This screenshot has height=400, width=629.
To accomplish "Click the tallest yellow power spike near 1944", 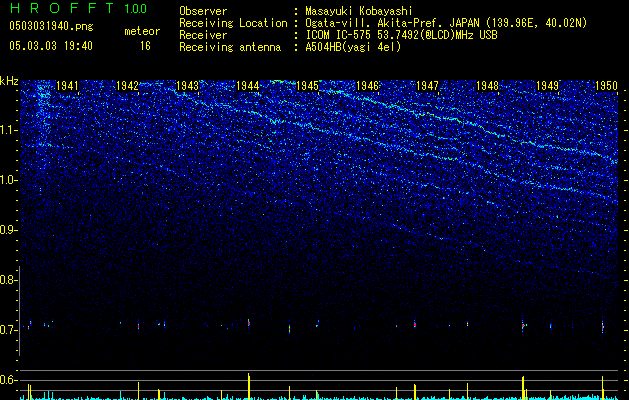I will click(x=249, y=386).
